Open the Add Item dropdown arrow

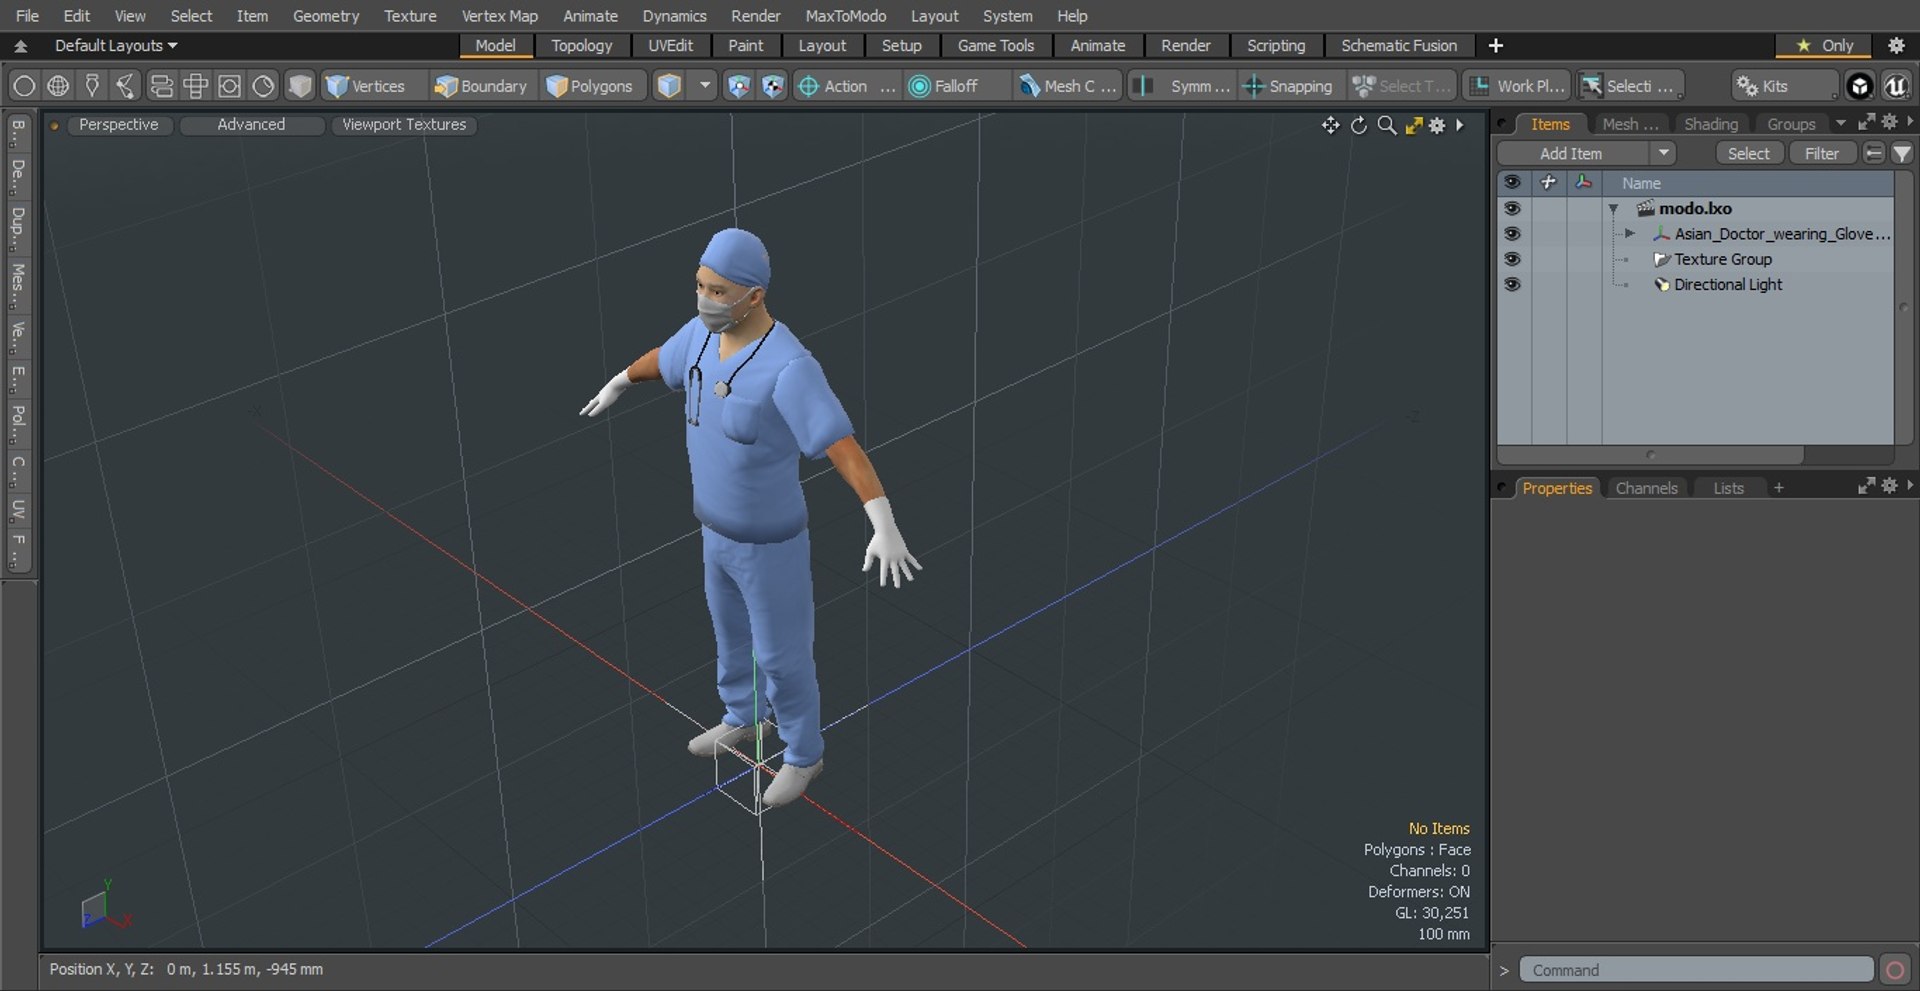(1663, 153)
